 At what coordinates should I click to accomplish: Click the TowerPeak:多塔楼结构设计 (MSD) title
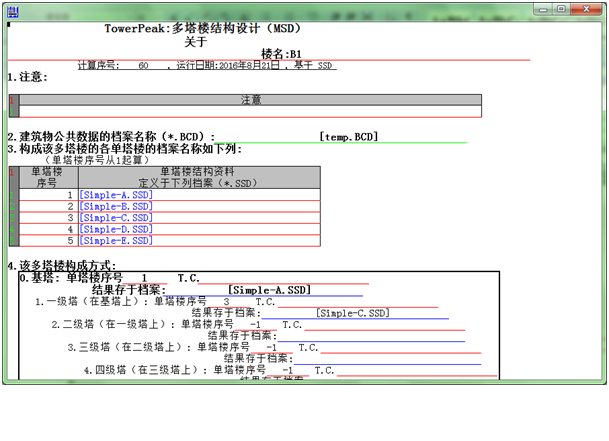(202, 28)
